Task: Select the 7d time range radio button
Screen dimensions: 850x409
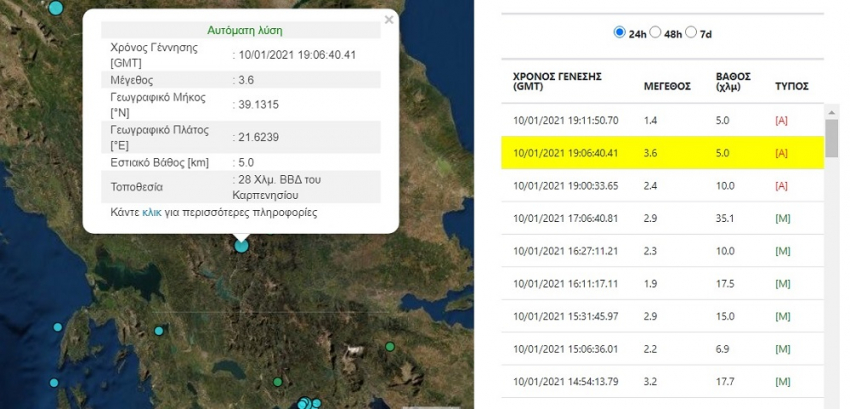Action: pos(692,33)
